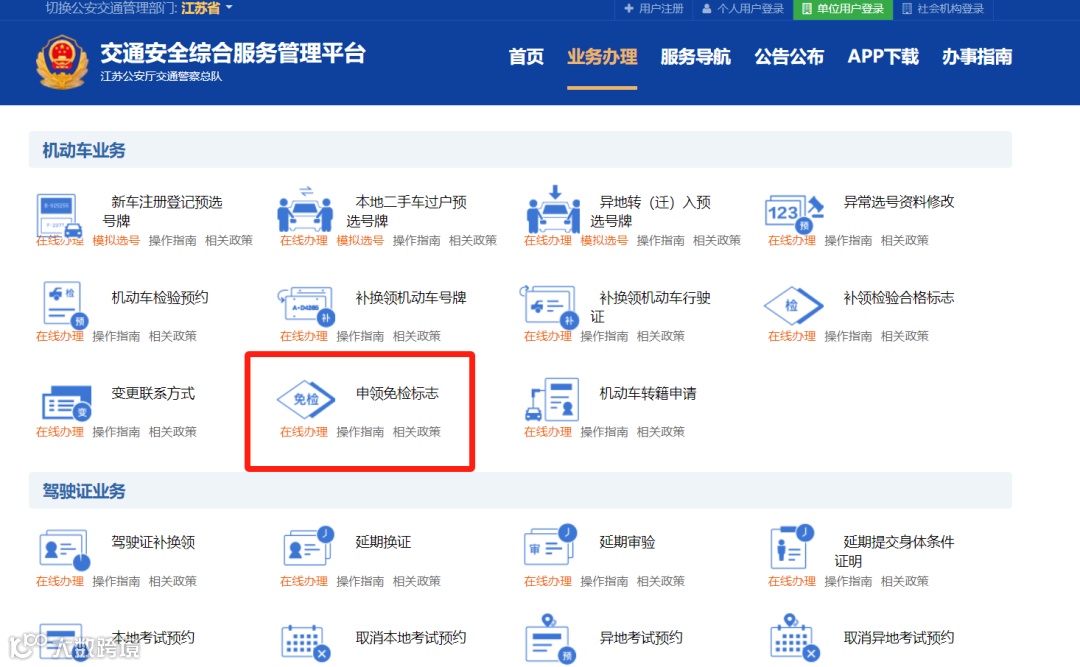
Task: Click the 变更联系方式 icon
Action: point(66,402)
